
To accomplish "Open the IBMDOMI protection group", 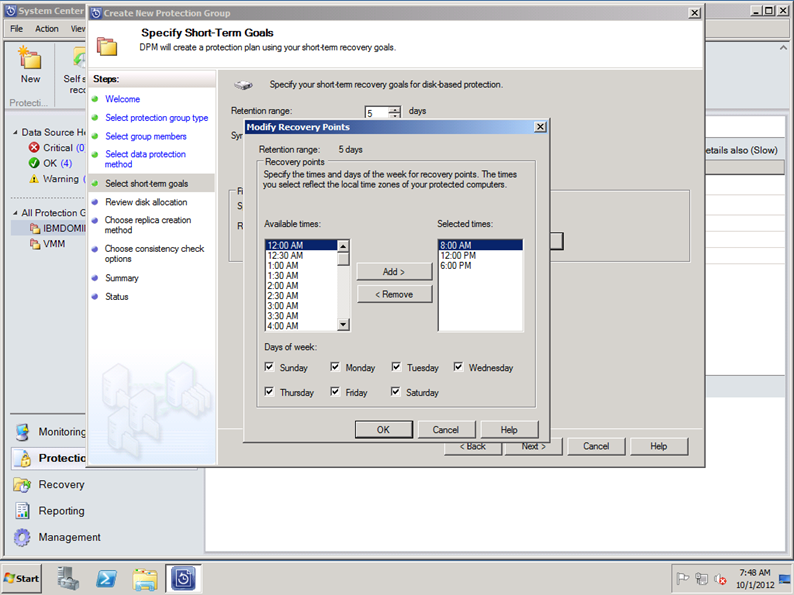I will click(57, 228).
